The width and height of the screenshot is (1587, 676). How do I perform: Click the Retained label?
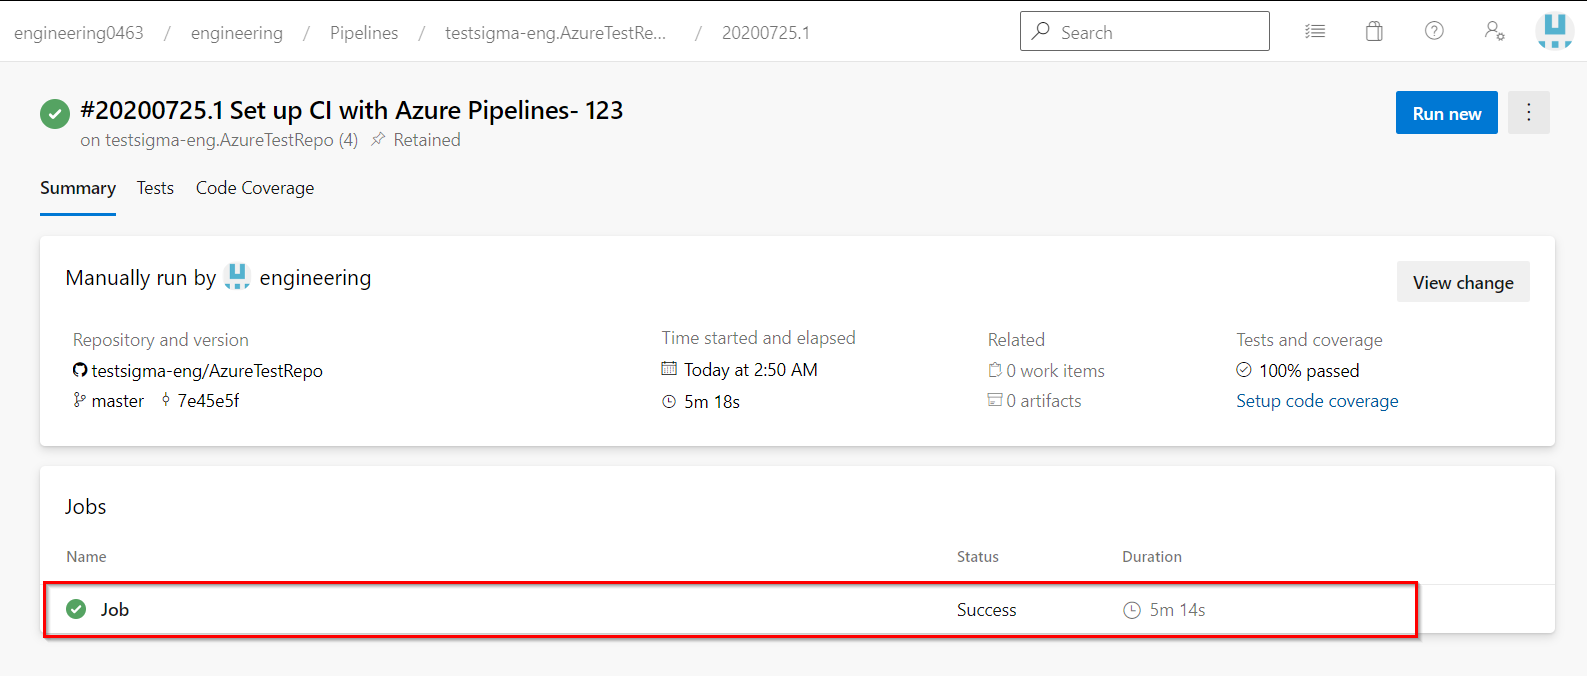tap(427, 140)
